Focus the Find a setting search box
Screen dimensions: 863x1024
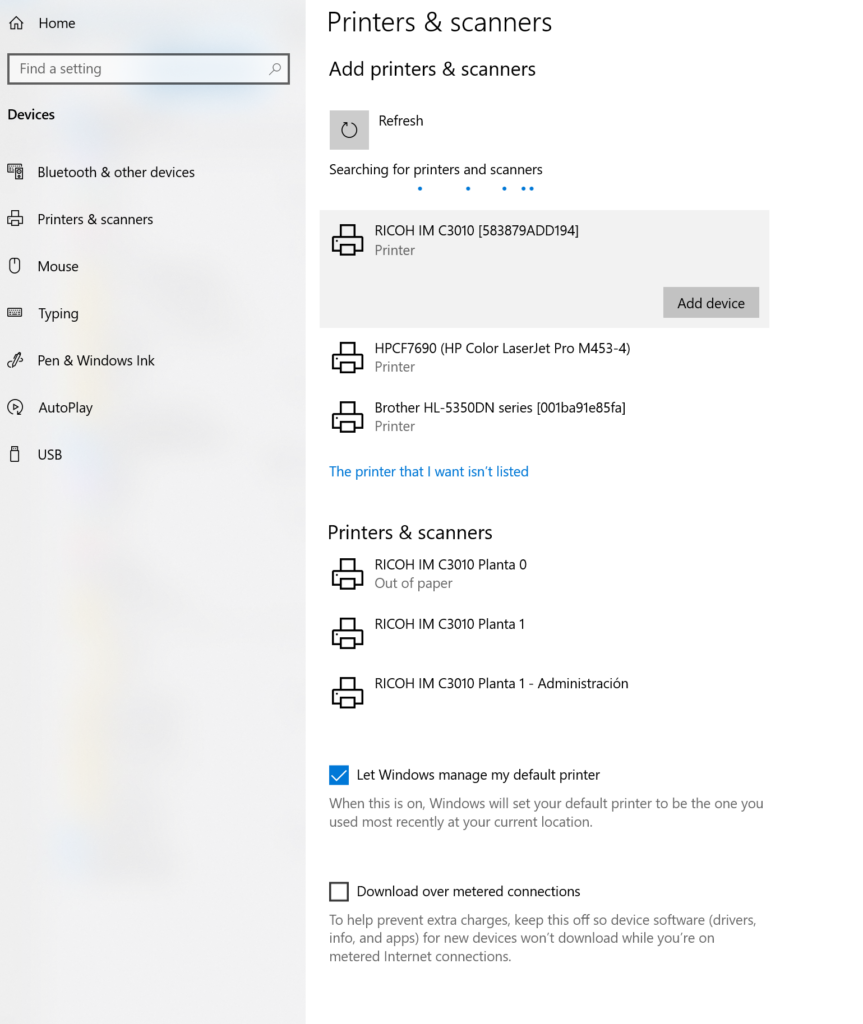click(x=140, y=69)
